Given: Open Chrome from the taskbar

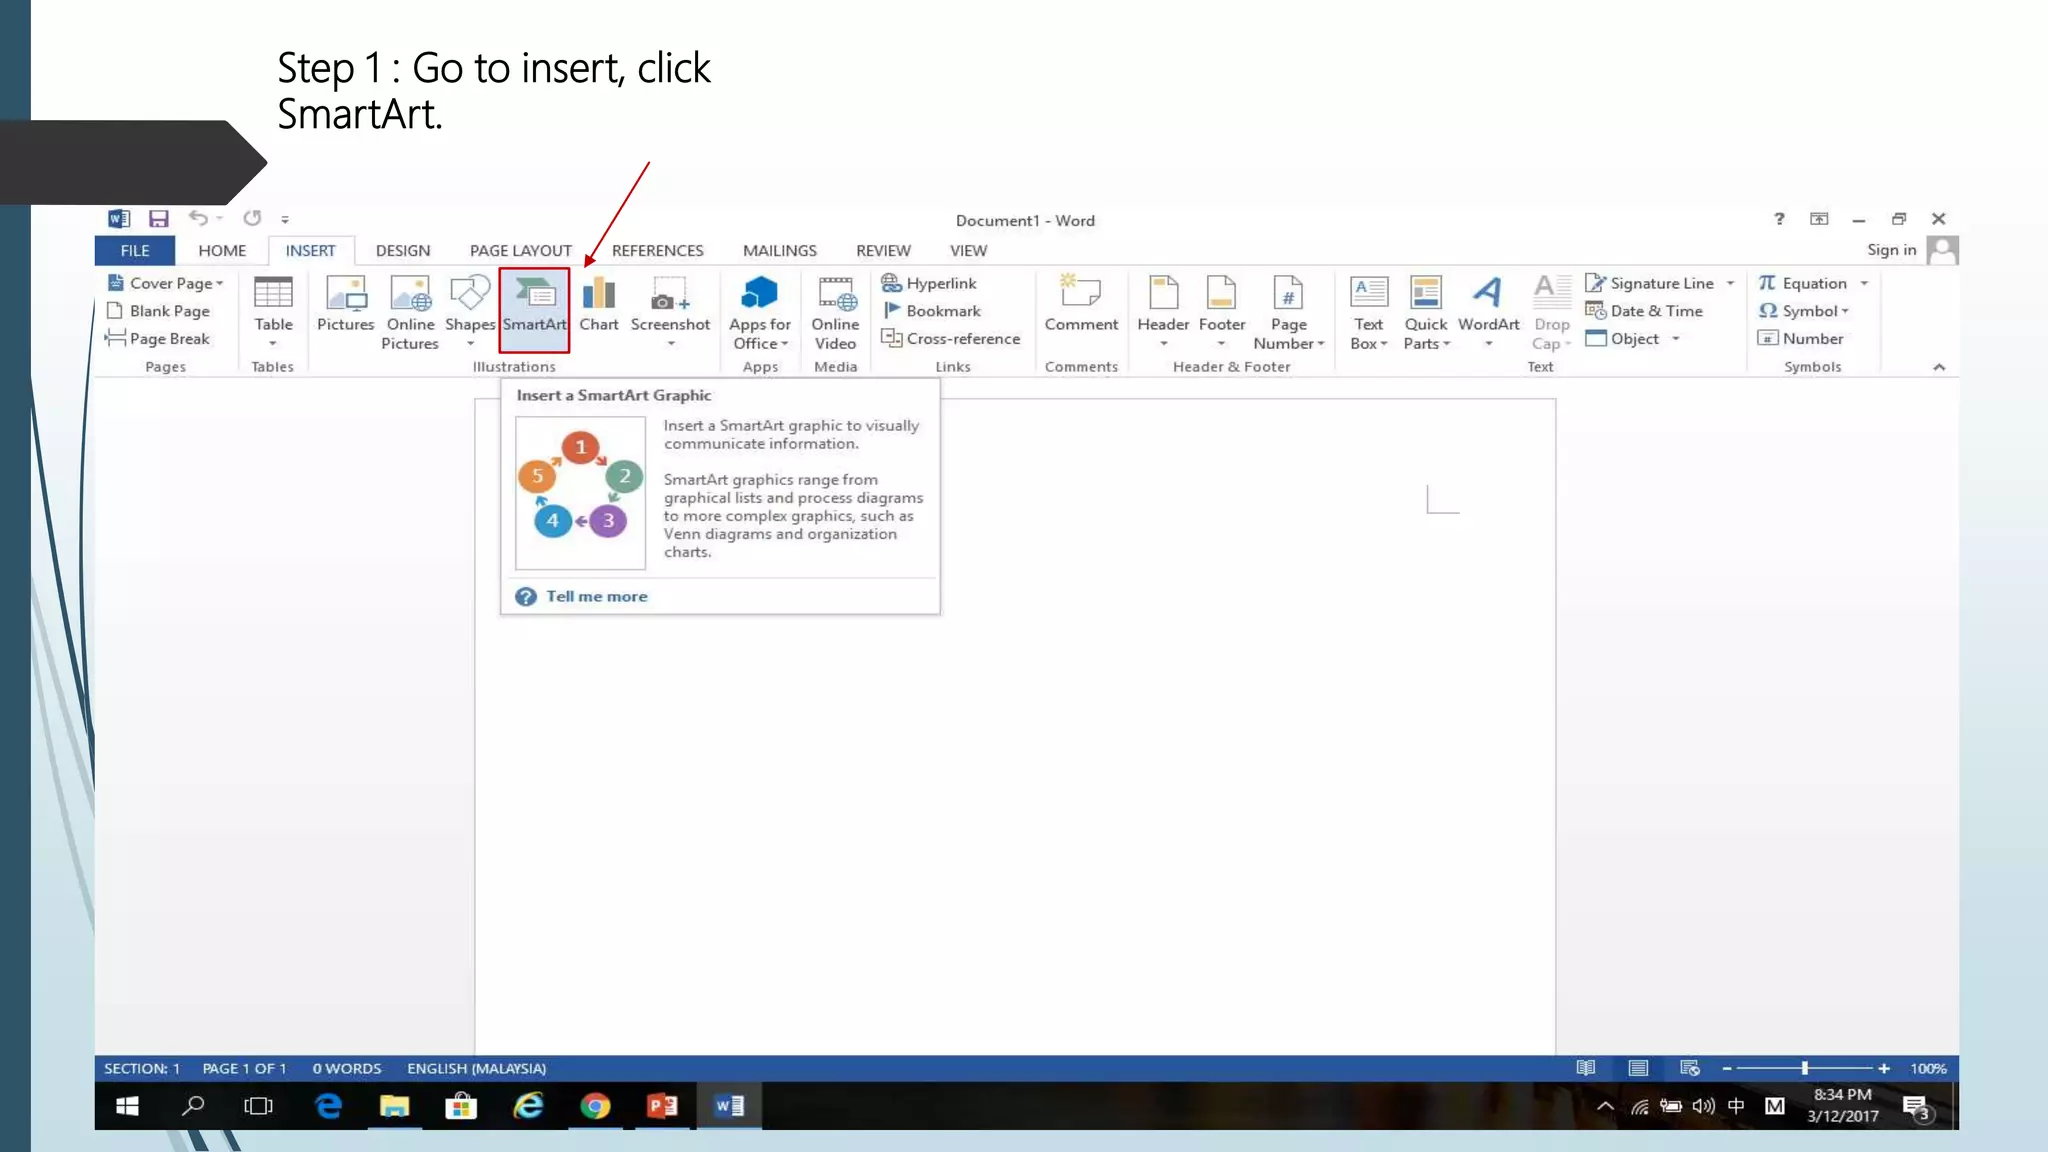Looking at the screenshot, I should (x=595, y=1106).
